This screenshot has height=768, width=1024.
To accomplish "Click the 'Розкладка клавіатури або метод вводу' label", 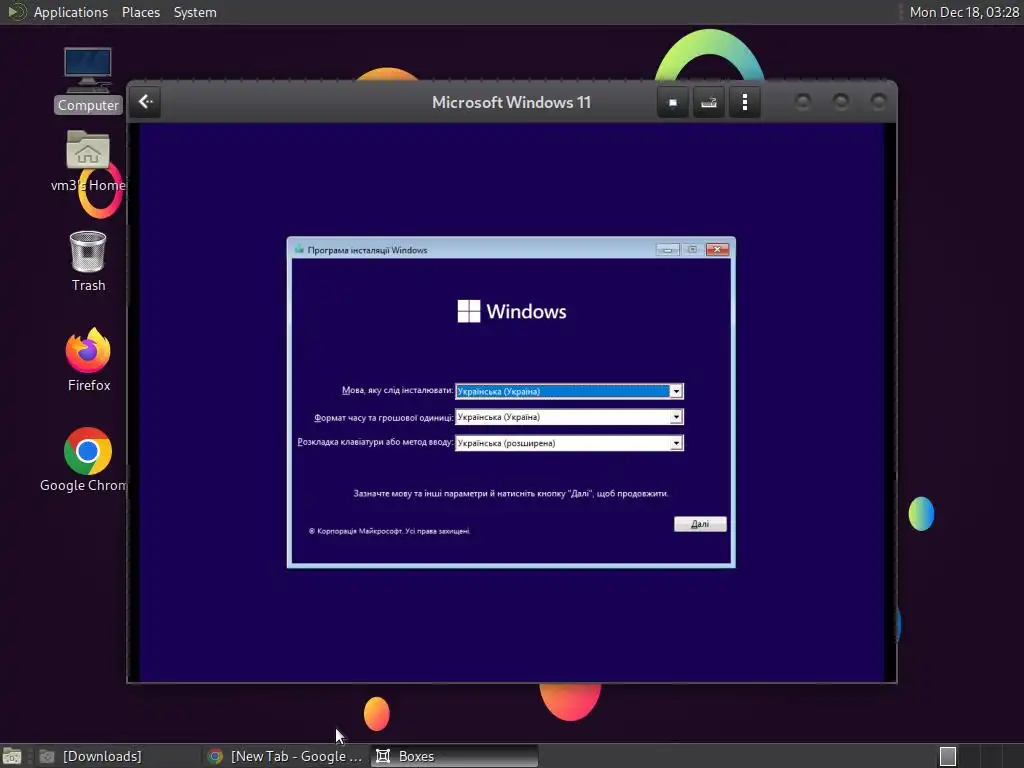I will coord(375,442).
